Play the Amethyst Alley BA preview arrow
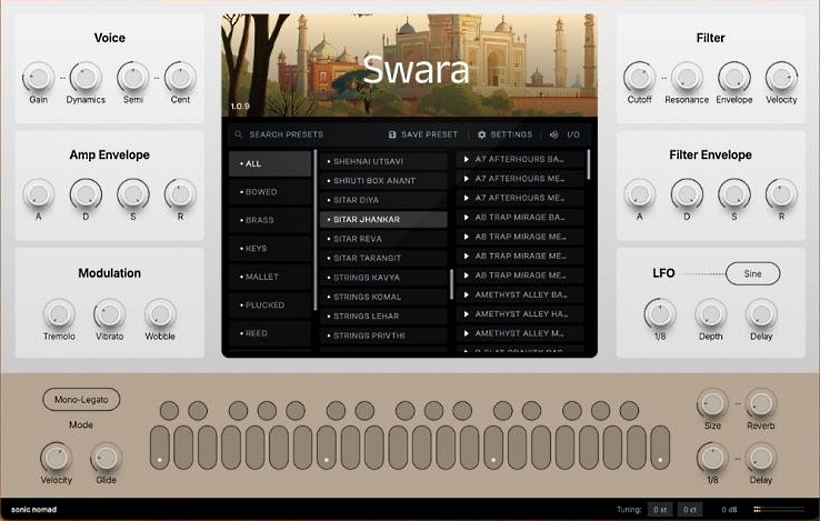Image resolution: width=820 pixels, height=521 pixels. (466, 295)
